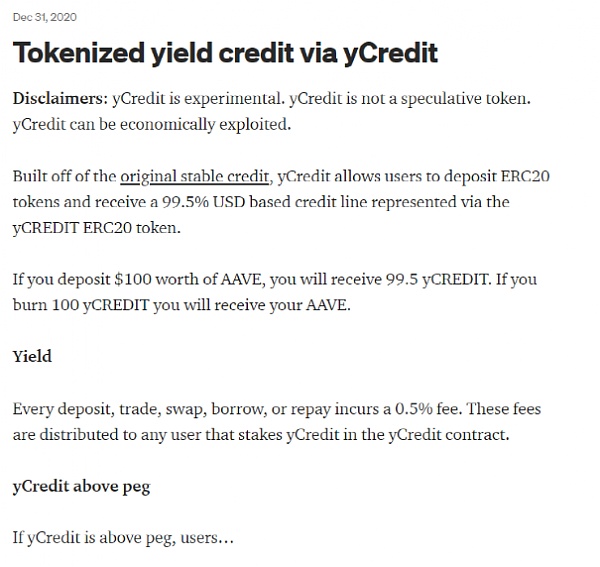Click the "Dec 31, 2020" publication date

(x=44, y=17)
